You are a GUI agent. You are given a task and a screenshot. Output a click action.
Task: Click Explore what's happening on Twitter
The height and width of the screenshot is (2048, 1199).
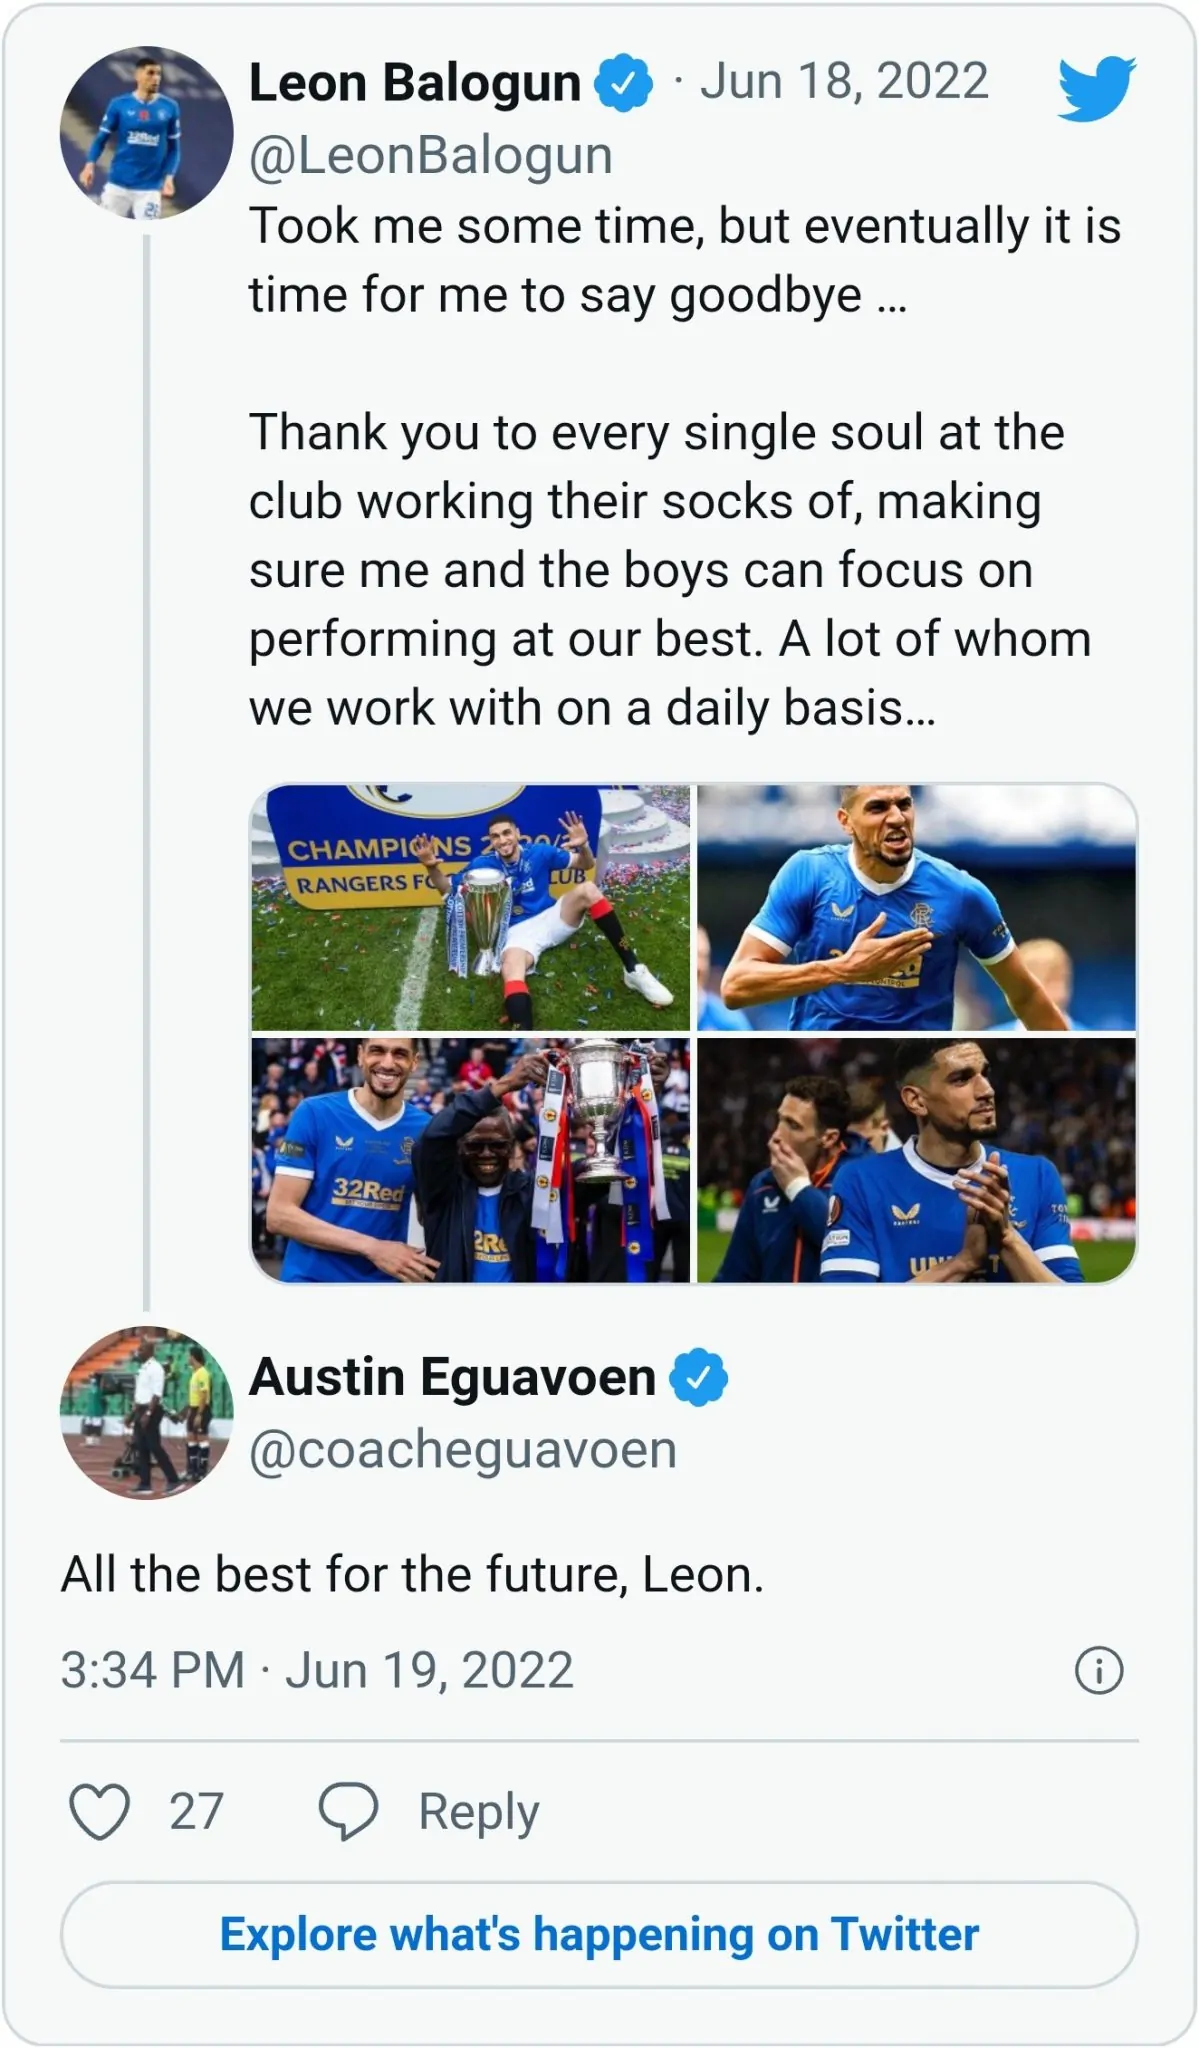coord(599,1934)
